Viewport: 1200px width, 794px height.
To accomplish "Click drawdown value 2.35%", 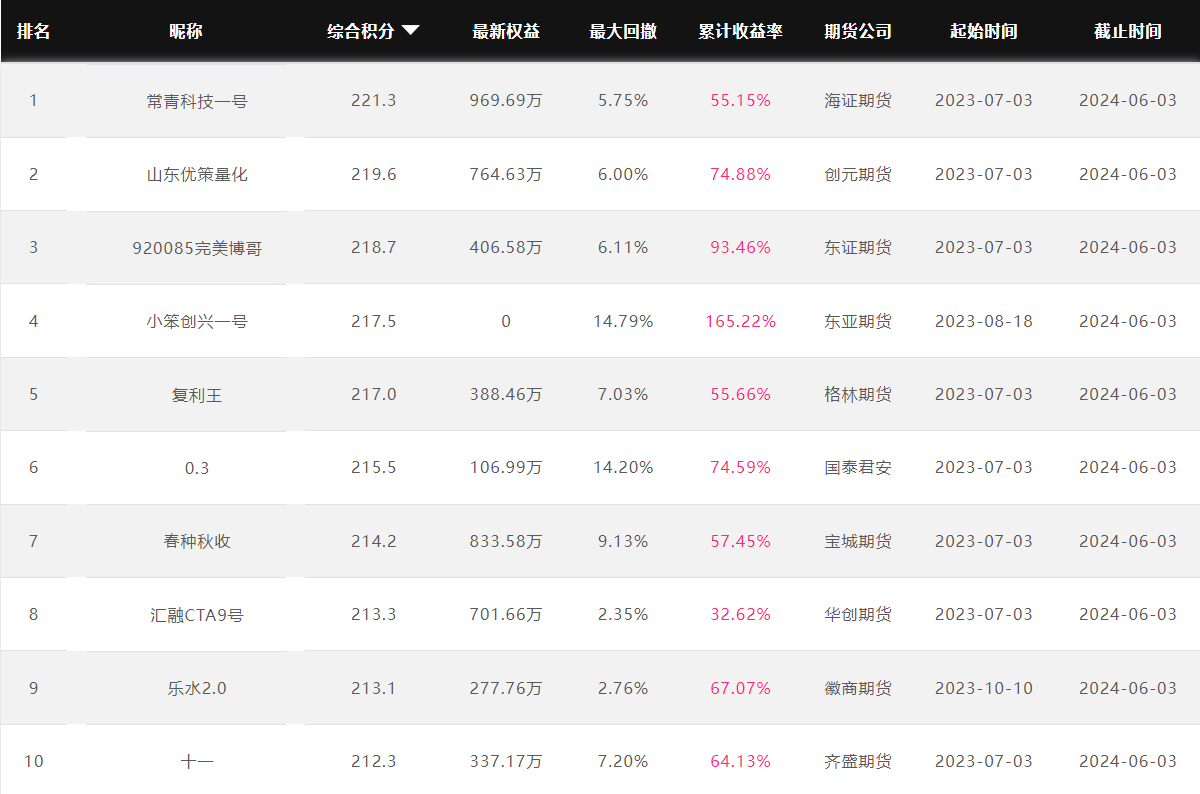I will 623,614.
